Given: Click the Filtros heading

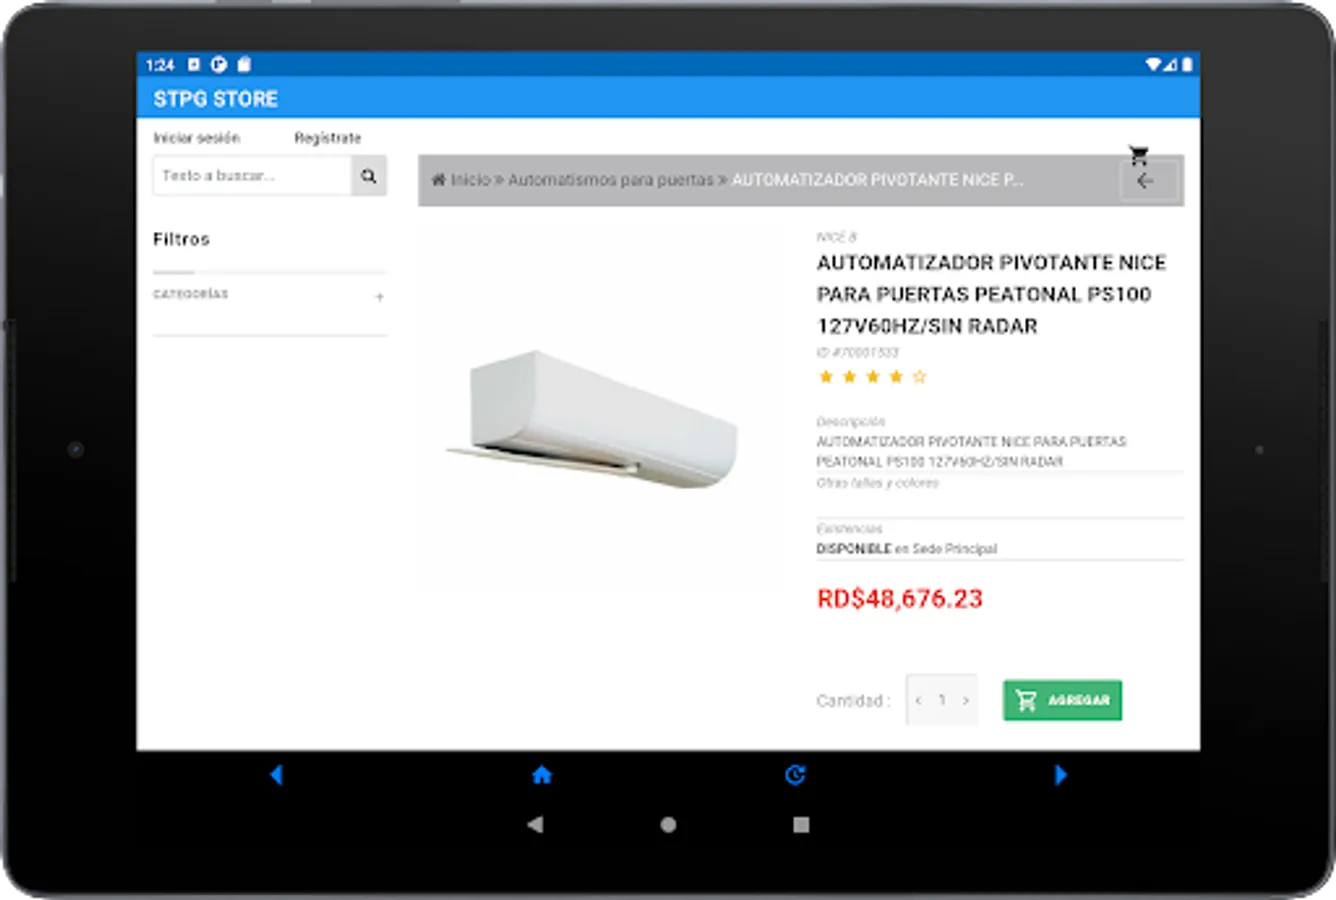Looking at the screenshot, I should point(181,239).
